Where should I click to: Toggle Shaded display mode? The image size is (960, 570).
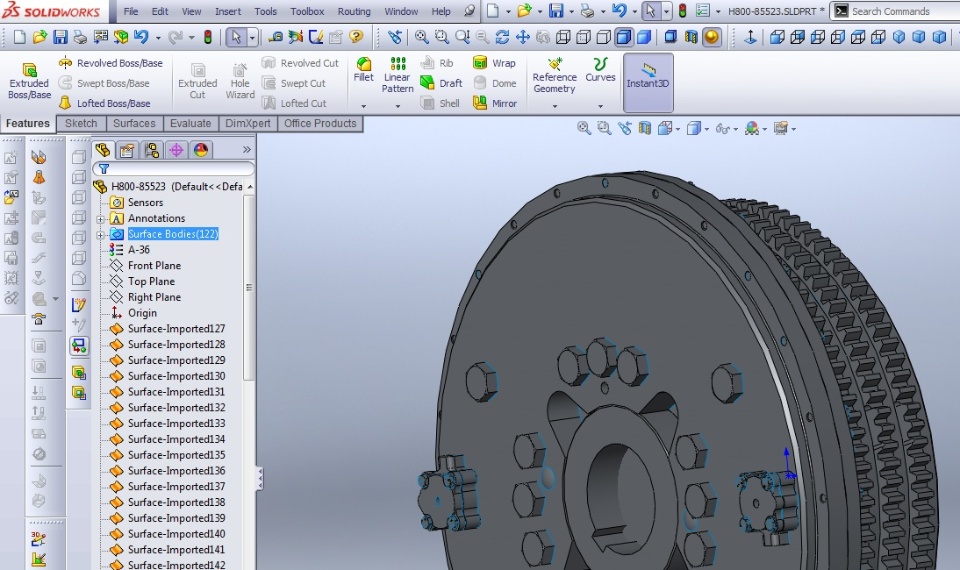(x=643, y=37)
